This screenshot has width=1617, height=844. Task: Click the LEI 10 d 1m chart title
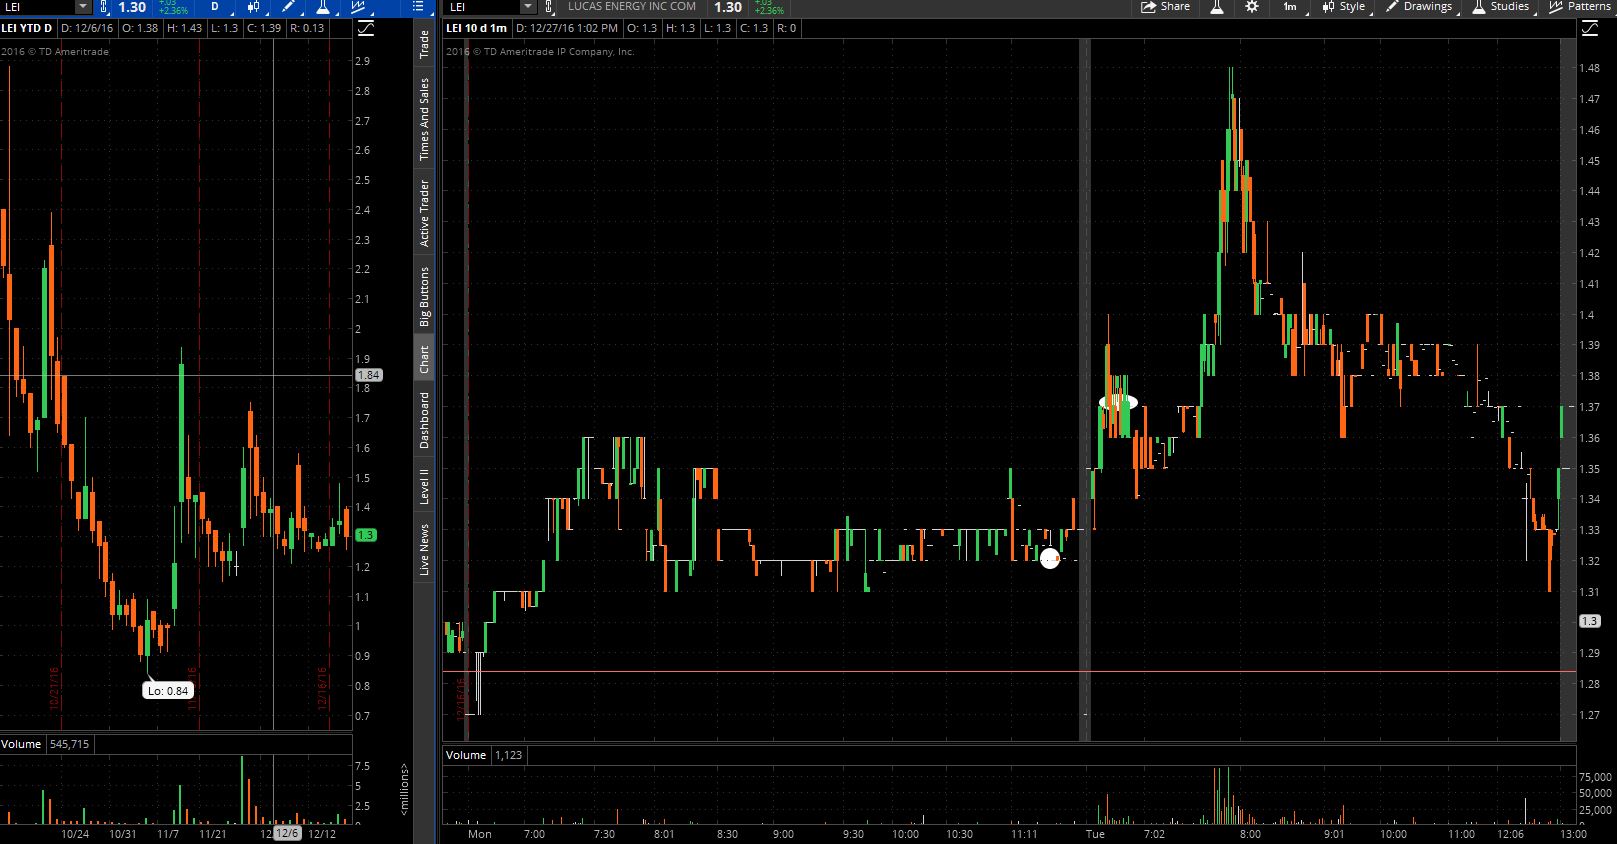[477, 28]
